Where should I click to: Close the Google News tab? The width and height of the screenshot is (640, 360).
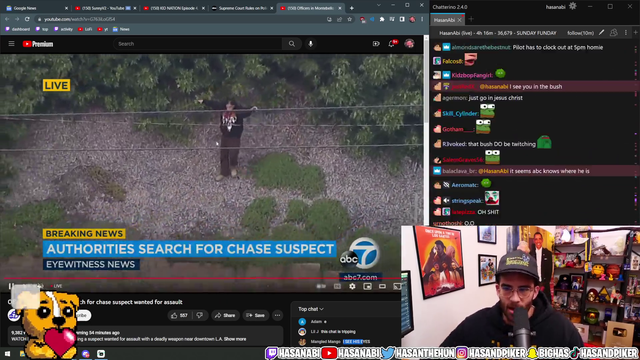point(66,8)
